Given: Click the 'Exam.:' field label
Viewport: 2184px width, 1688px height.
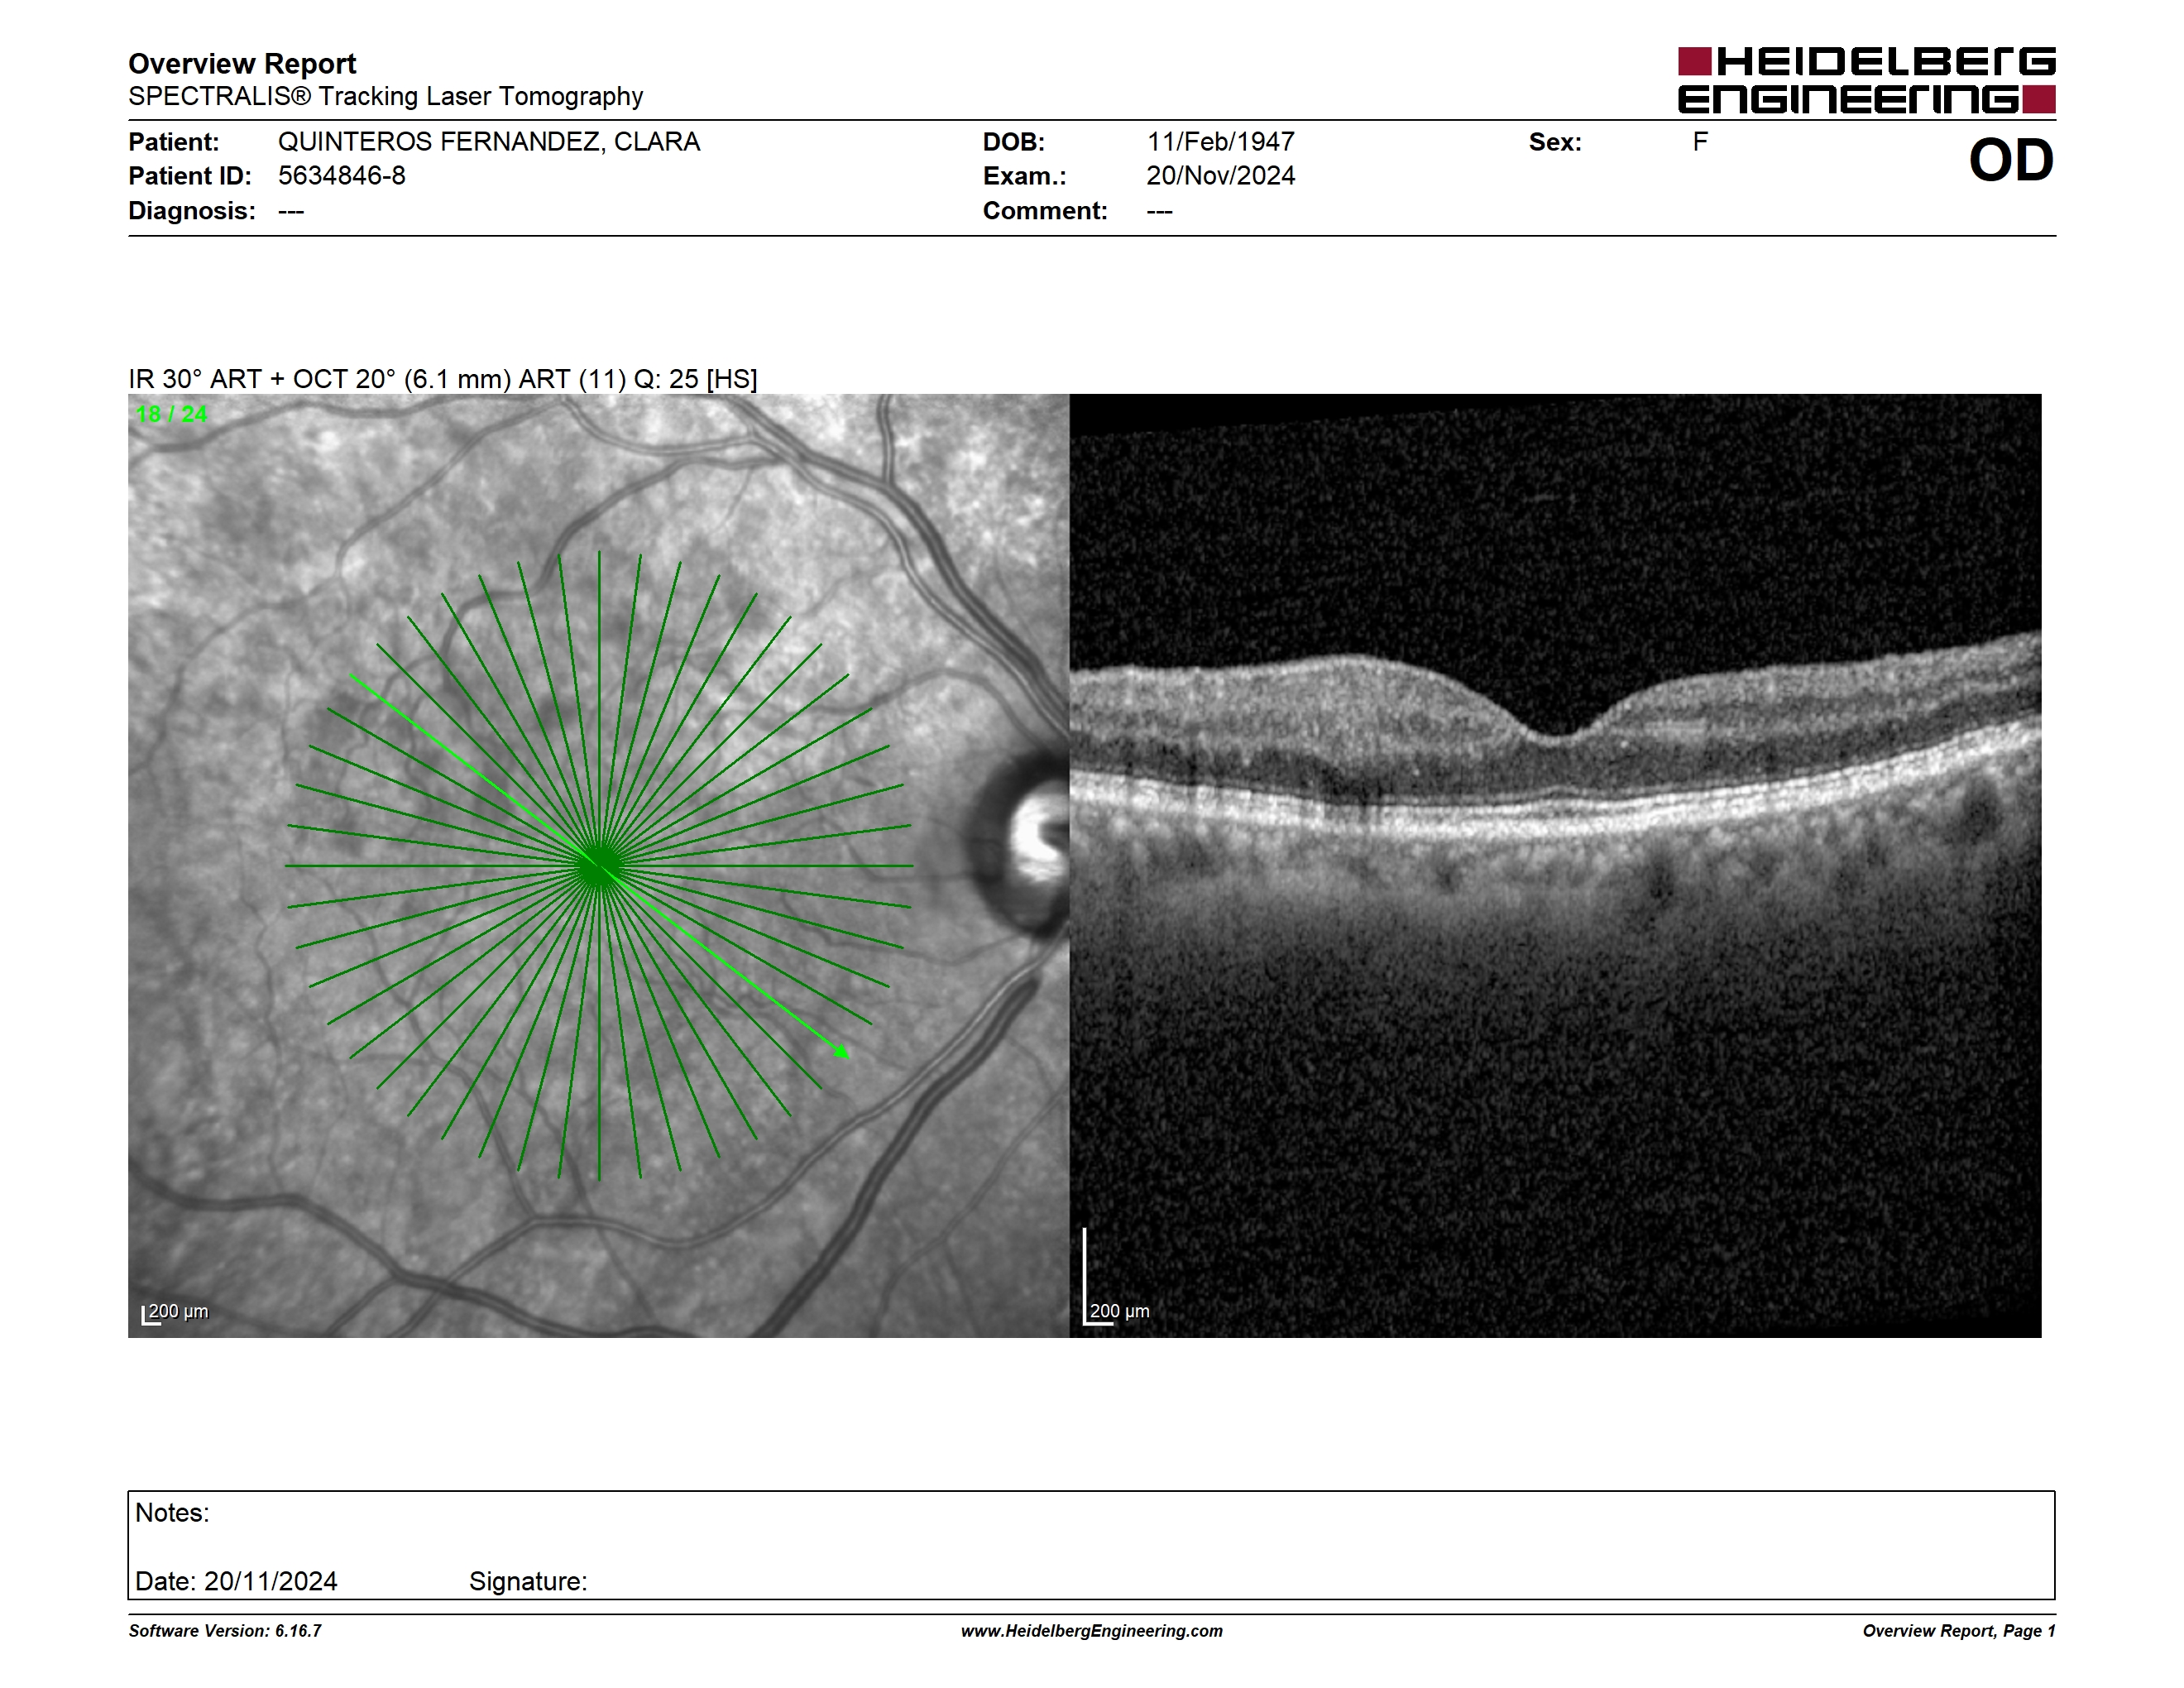Looking at the screenshot, I should [x=1025, y=176].
